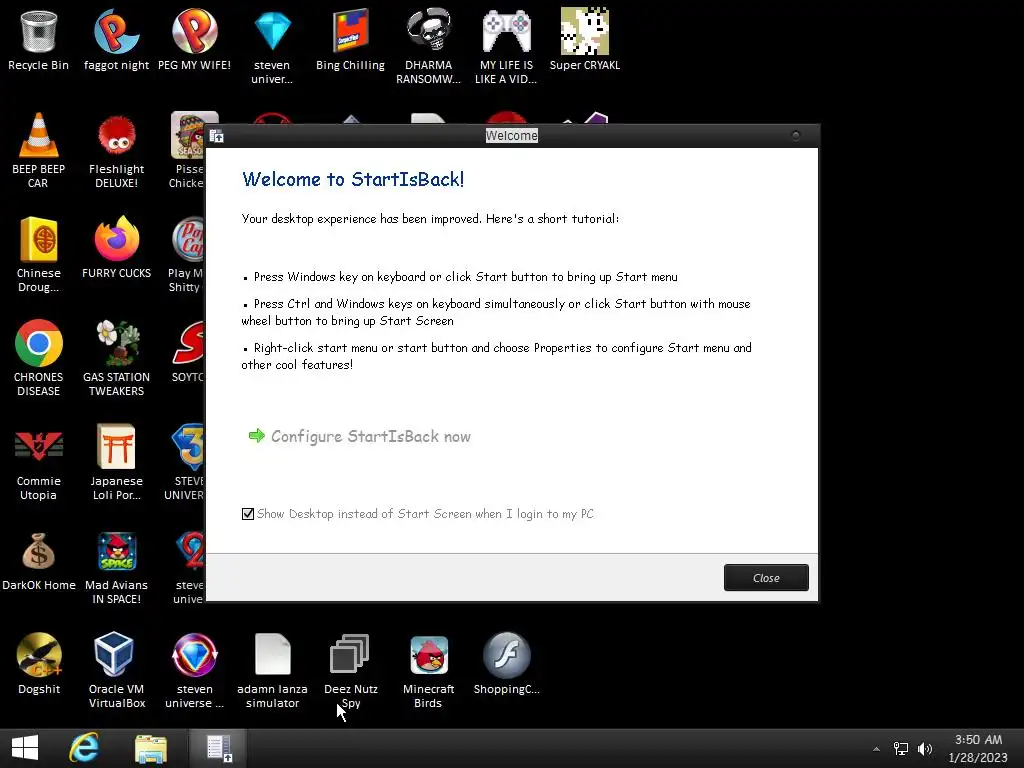Launch Internet Explorer from the taskbar
This screenshot has width=1024, height=768.
pyautogui.click(x=84, y=748)
